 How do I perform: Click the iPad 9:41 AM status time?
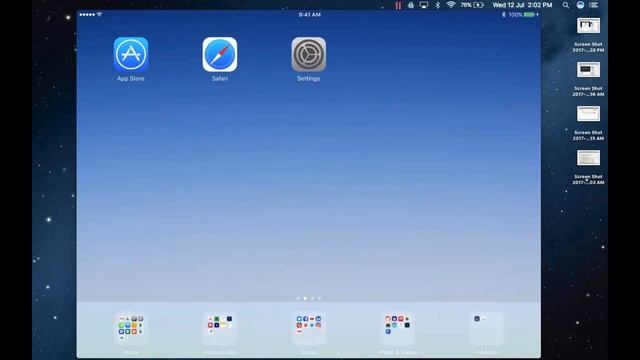point(309,14)
